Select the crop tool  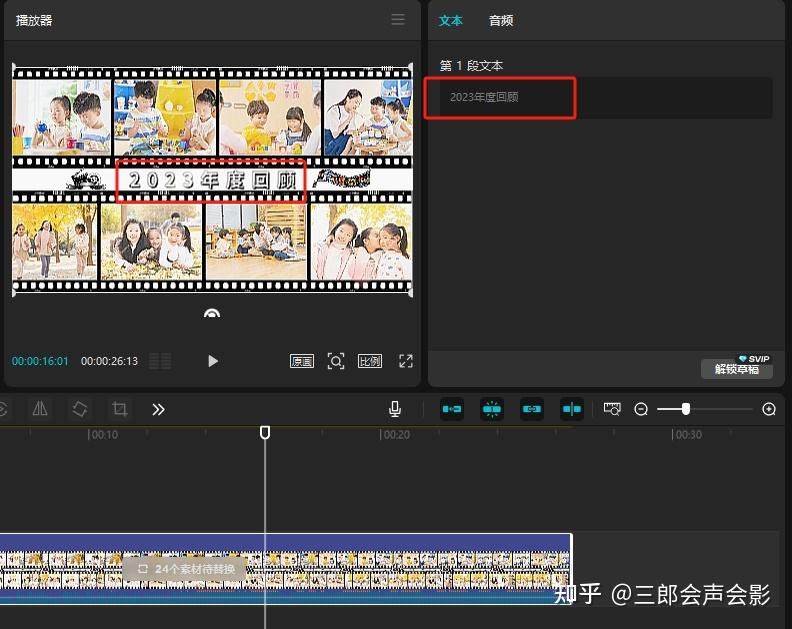(120, 409)
